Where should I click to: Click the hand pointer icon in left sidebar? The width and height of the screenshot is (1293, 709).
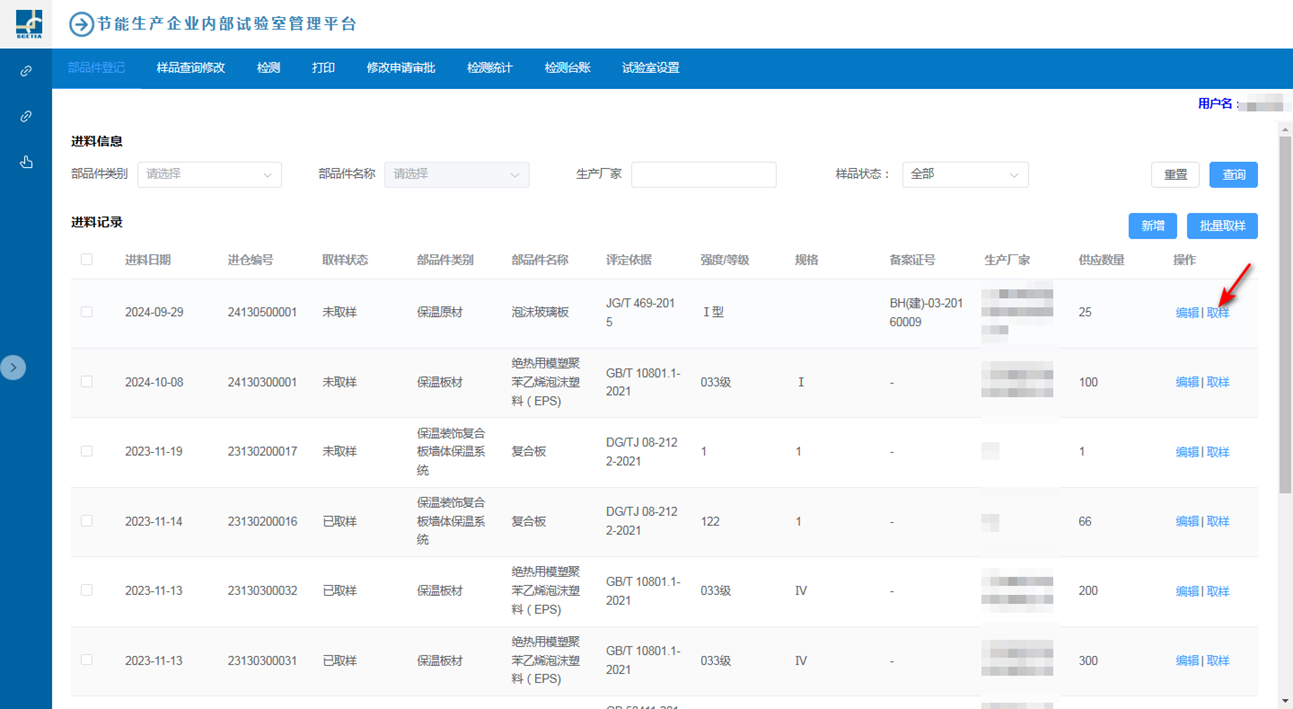(26, 162)
